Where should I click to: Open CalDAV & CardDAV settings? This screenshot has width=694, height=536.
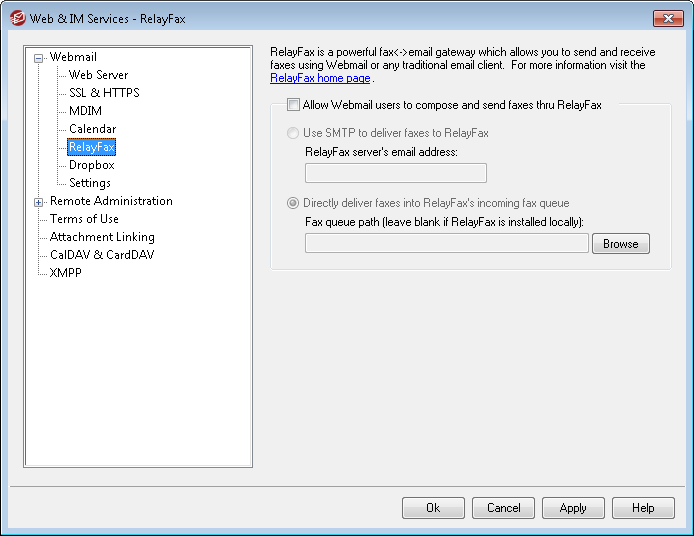[102, 255]
